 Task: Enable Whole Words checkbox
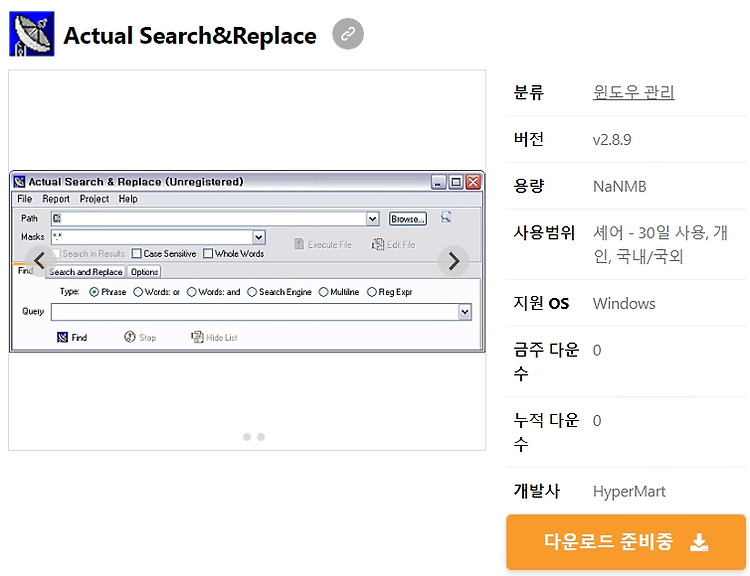pyautogui.click(x=208, y=254)
